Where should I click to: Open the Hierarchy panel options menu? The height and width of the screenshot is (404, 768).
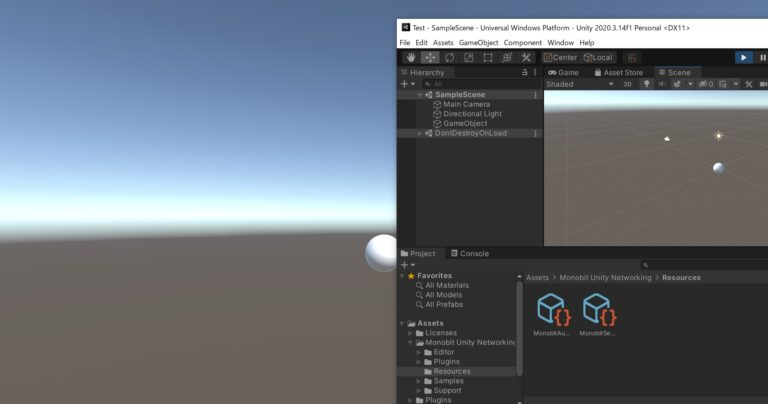point(535,72)
